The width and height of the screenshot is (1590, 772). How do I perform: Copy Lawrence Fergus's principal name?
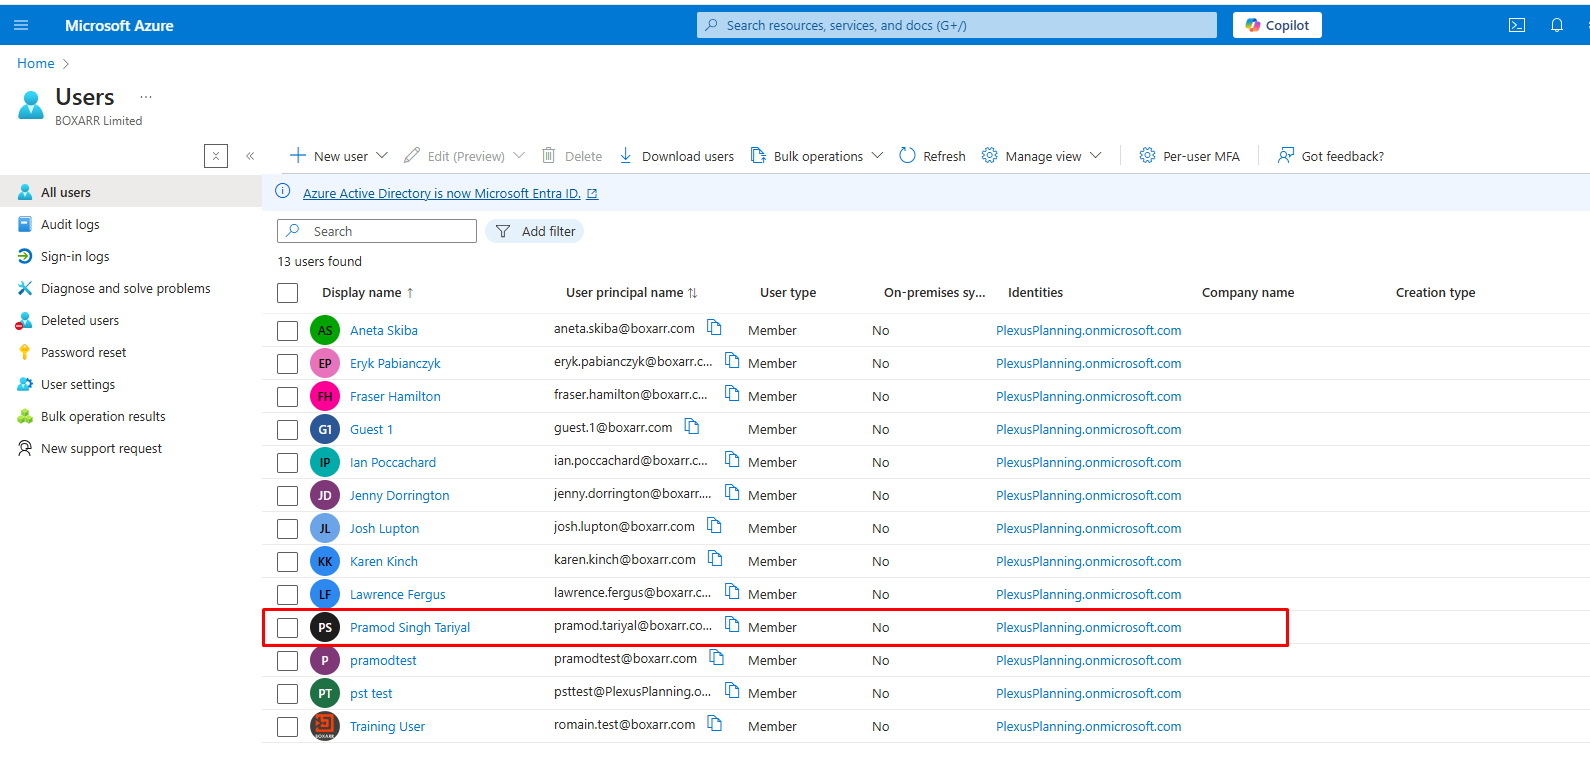(732, 591)
